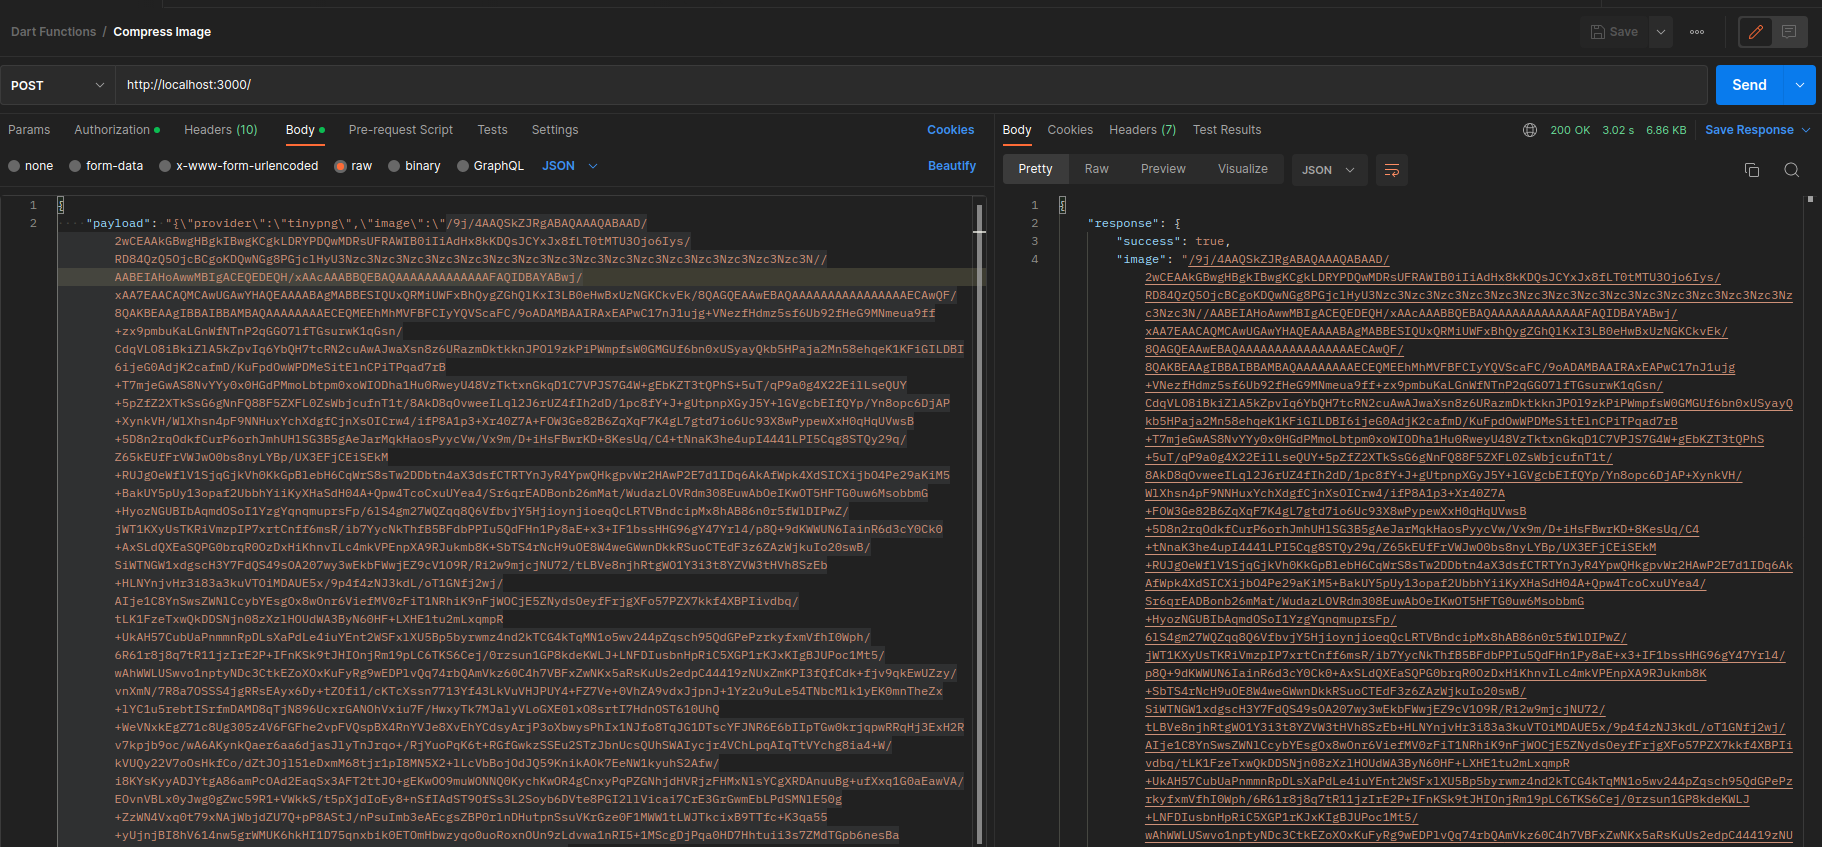Open the Pre-request Script tab

coord(400,130)
